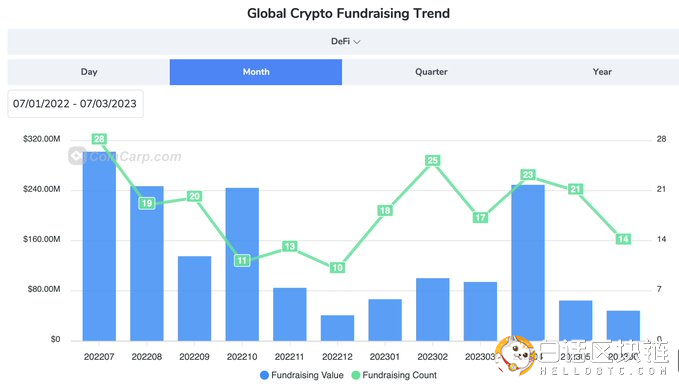
Task: Switch to the Day tab
Action: point(89,72)
